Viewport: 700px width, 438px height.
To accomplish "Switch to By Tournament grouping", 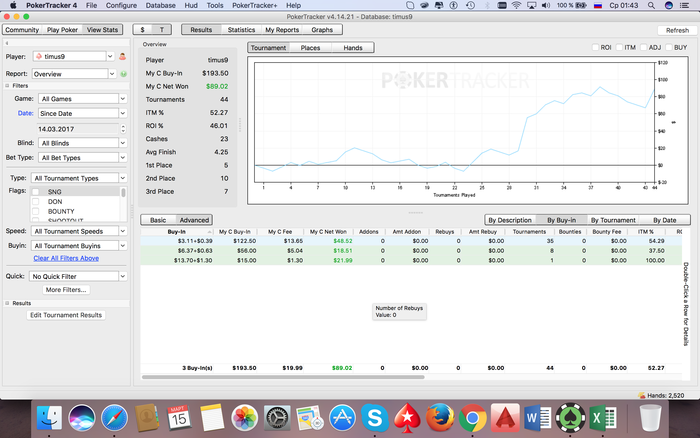I will (613, 220).
